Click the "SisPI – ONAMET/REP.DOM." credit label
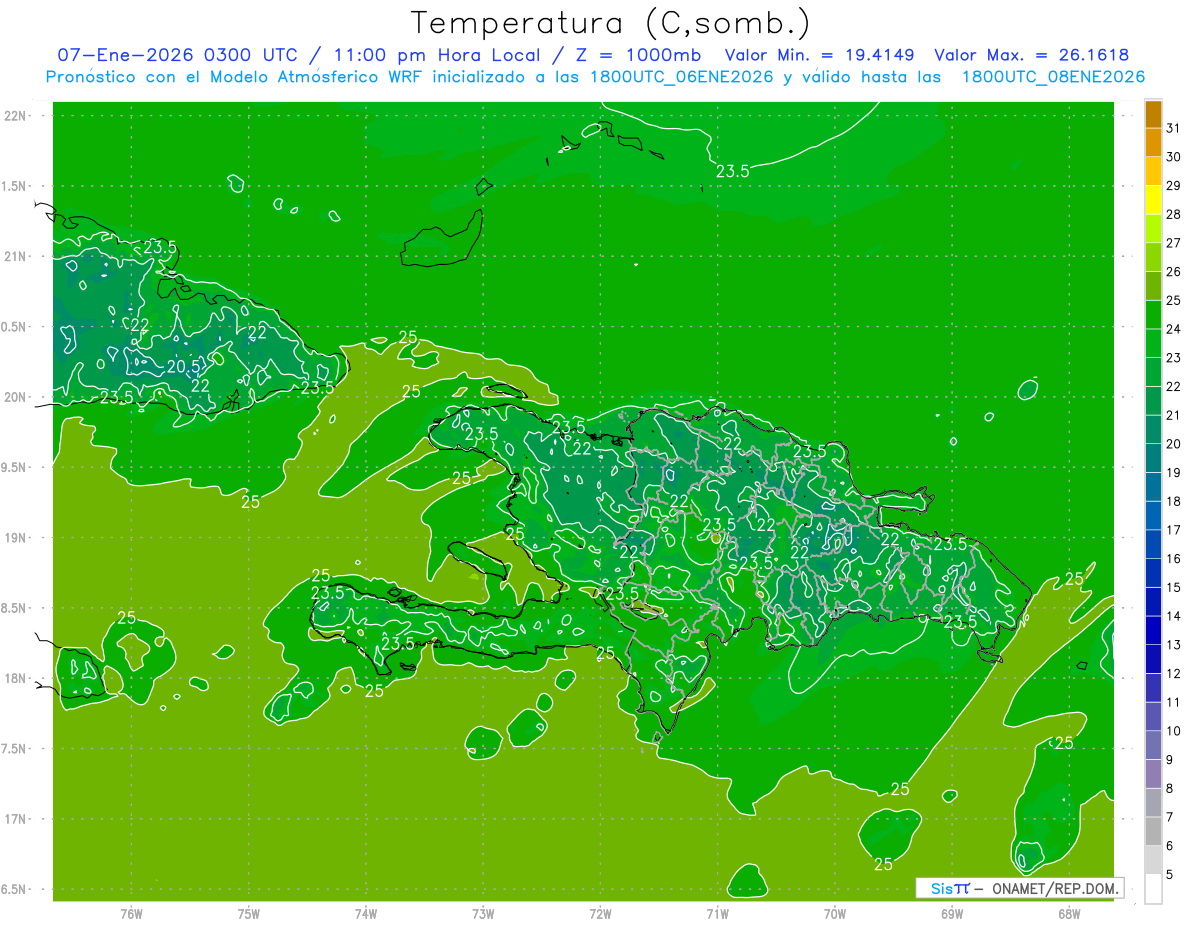 tap(1020, 888)
